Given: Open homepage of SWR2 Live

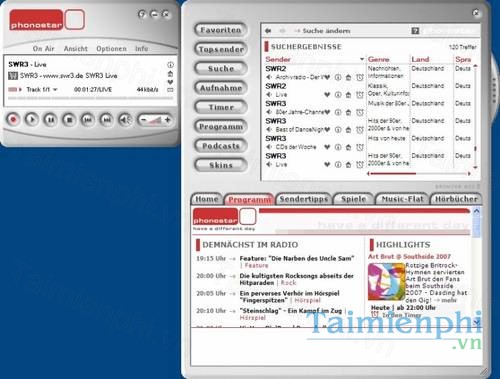Looking at the screenshot, I should click(348, 95).
